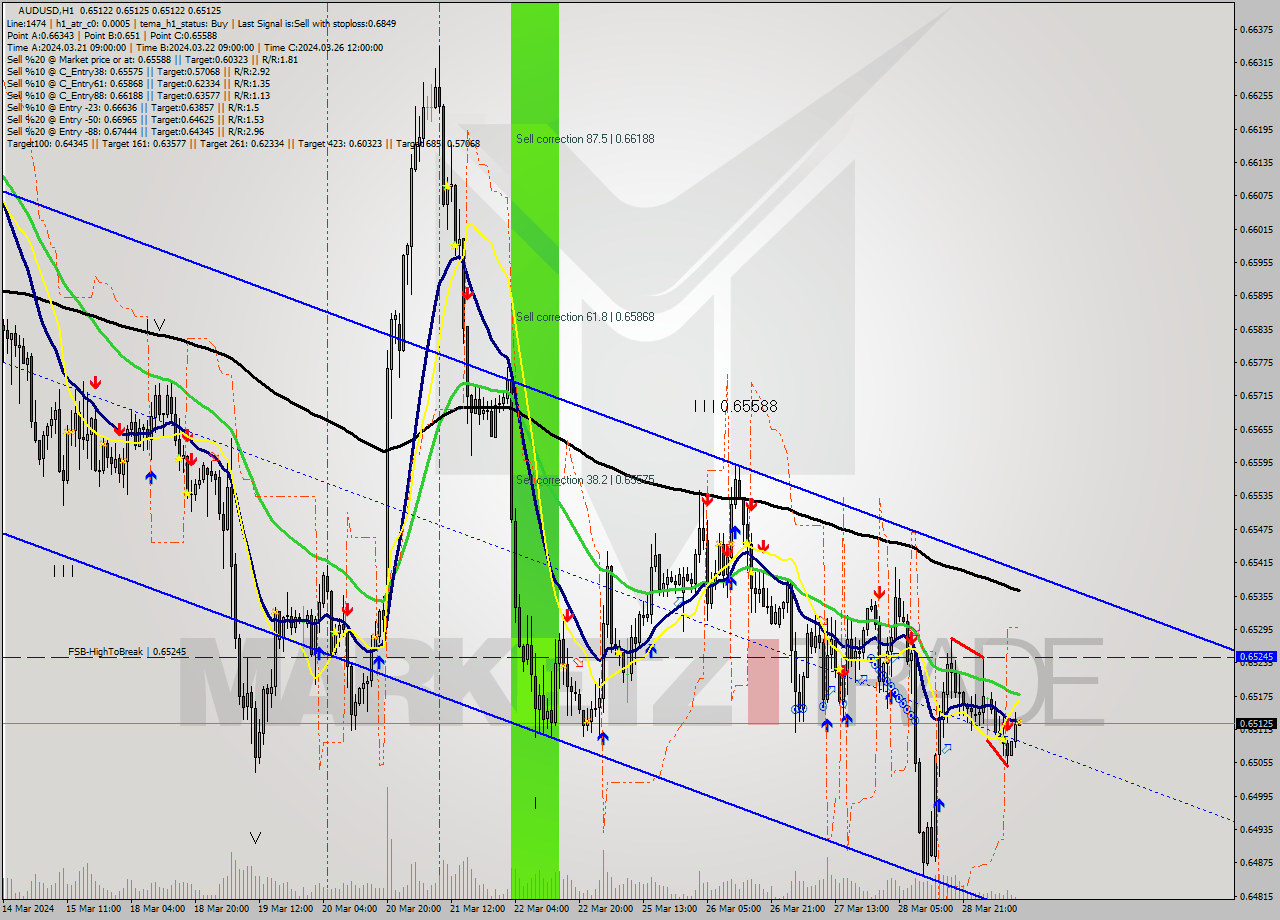
Task: Select 'Sell %20 @ Market price' line
Action: tap(152, 59)
